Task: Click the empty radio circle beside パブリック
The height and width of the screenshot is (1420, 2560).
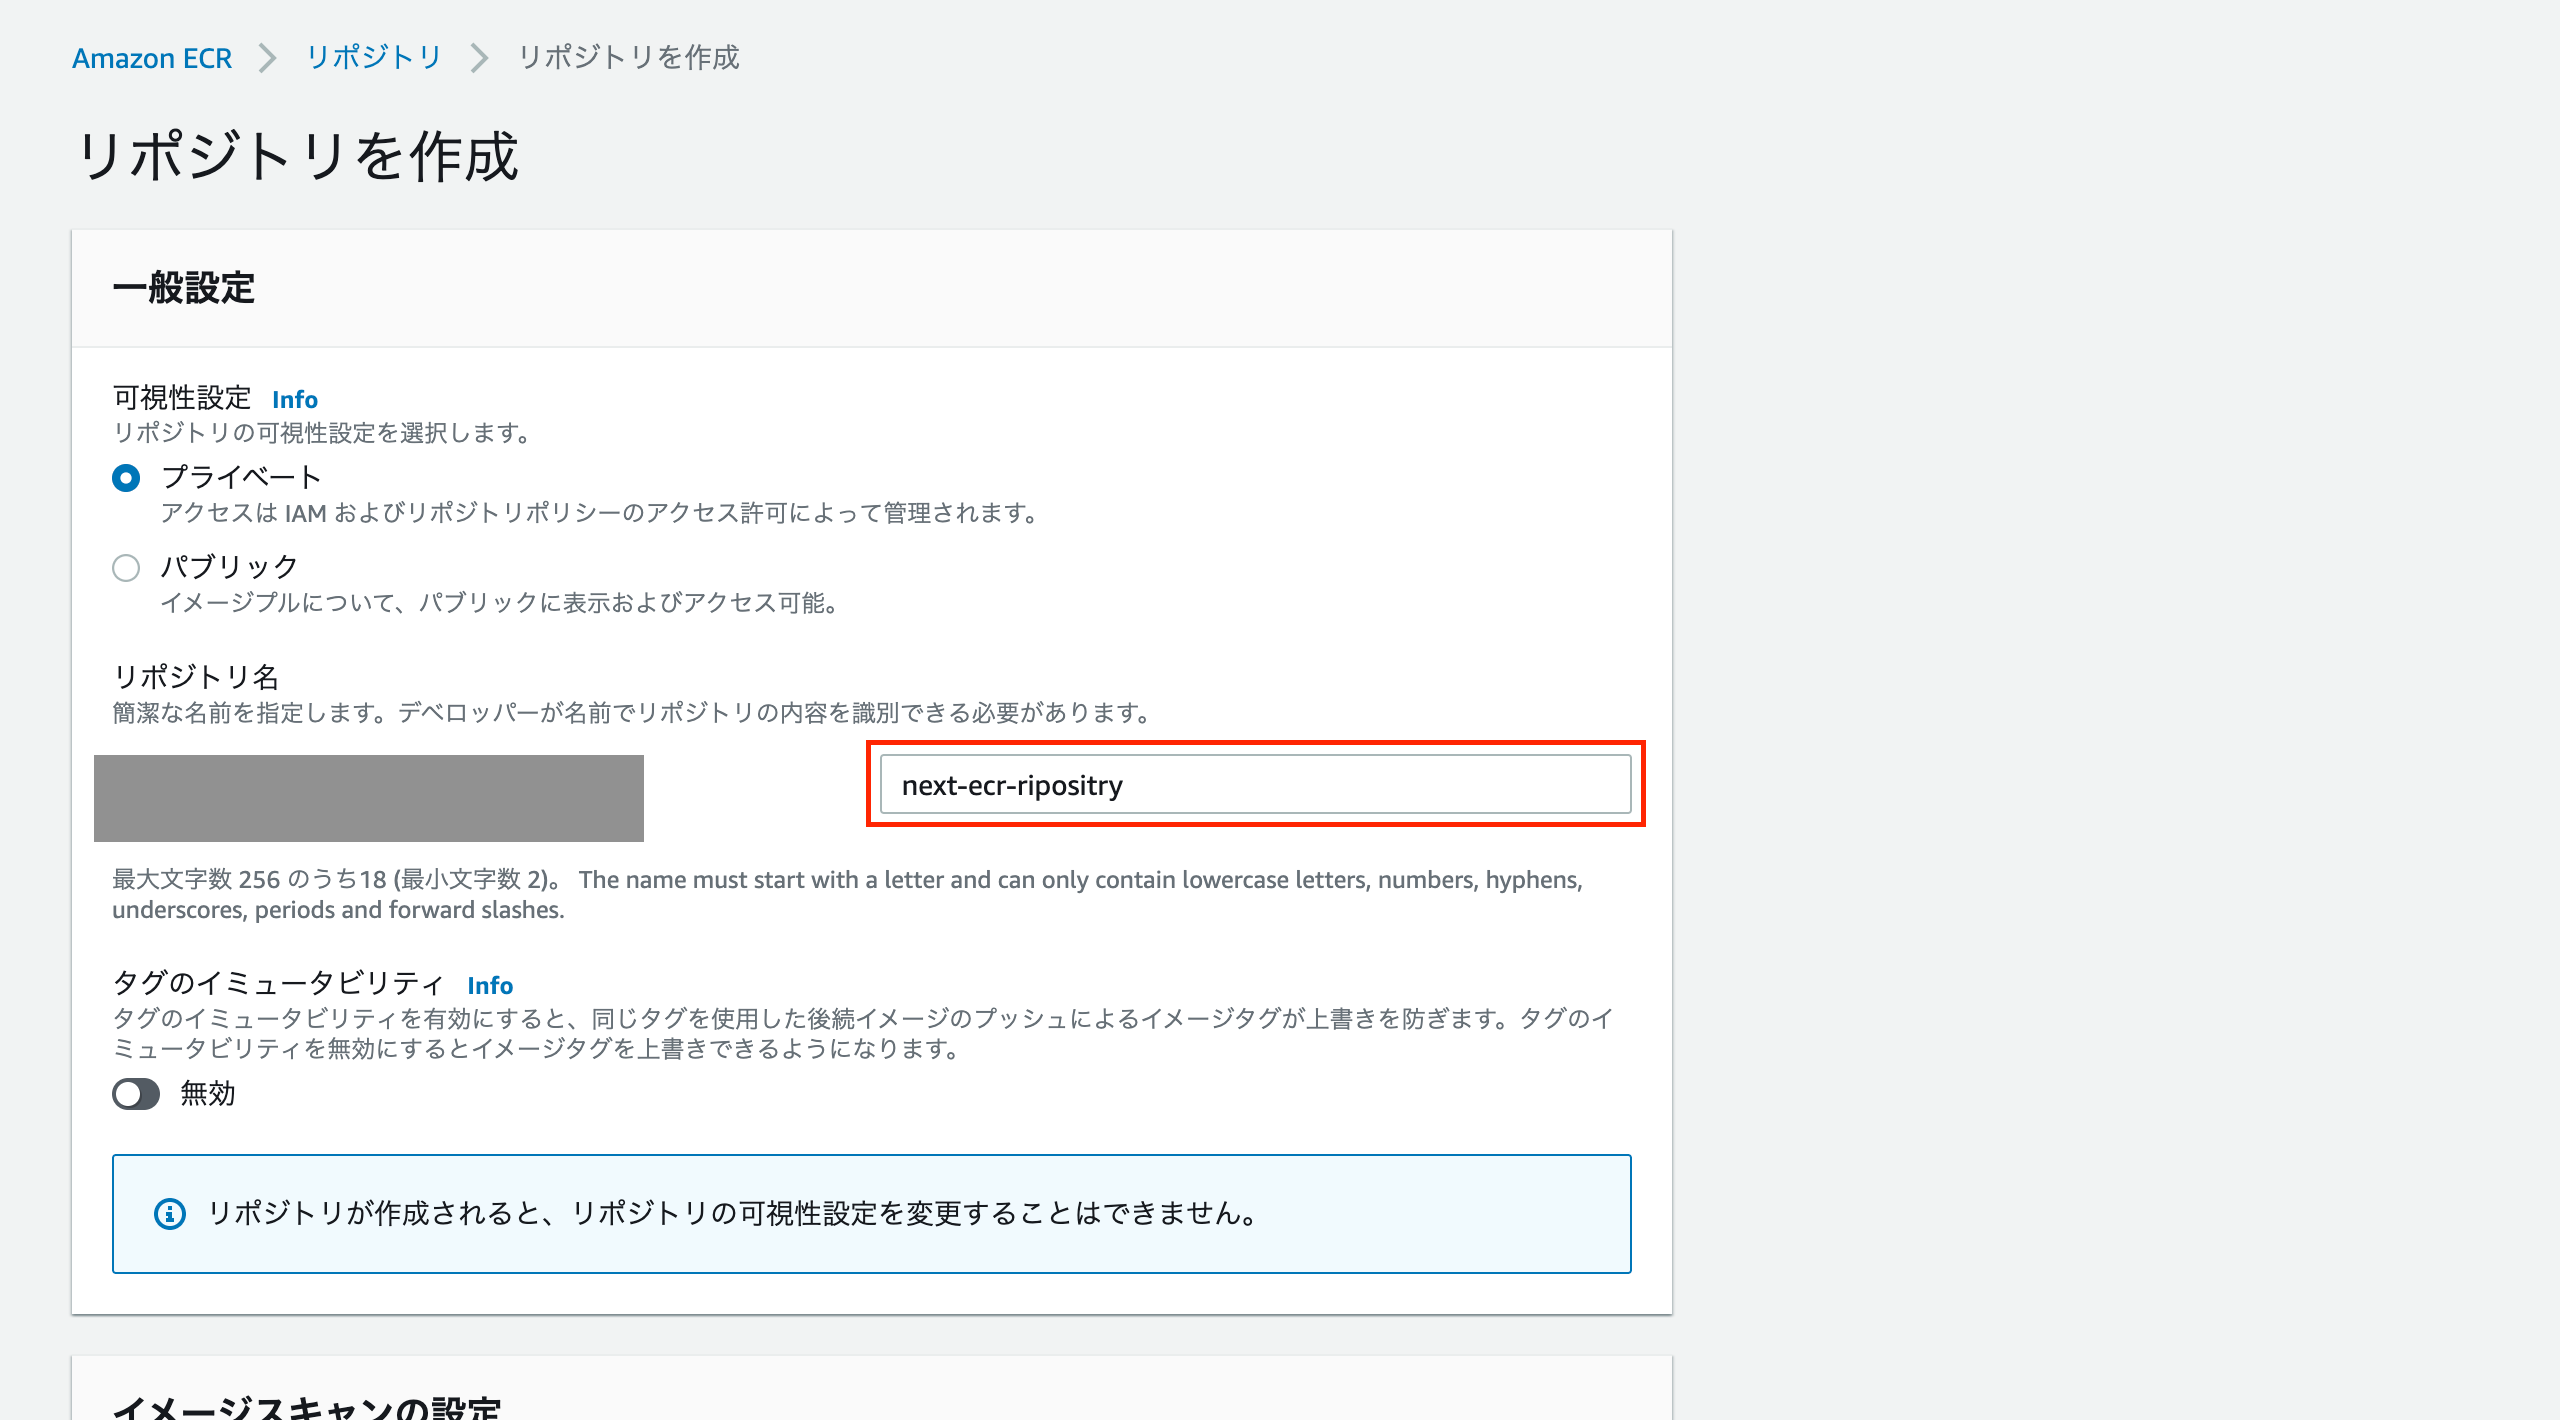Action: click(x=125, y=567)
